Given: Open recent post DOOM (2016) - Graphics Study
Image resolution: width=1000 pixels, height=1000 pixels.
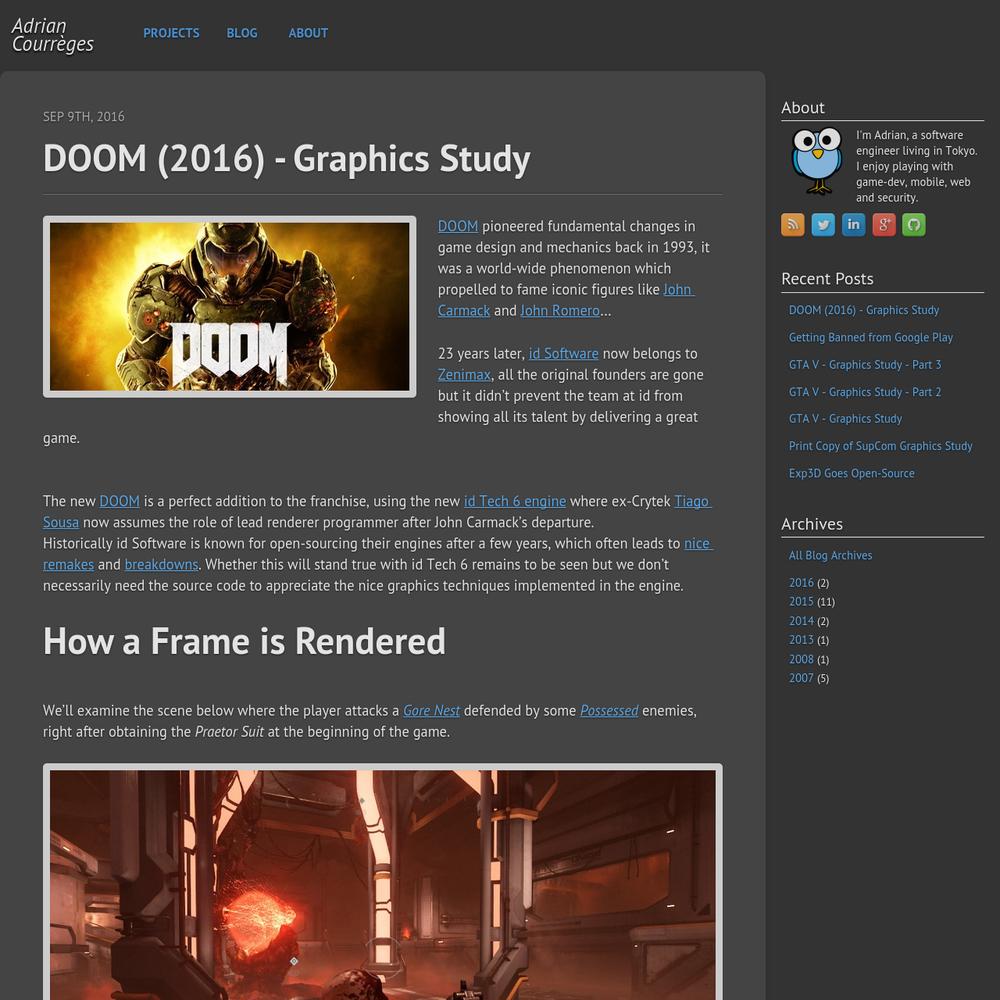Looking at the screenshot, I should click(864, 310).
